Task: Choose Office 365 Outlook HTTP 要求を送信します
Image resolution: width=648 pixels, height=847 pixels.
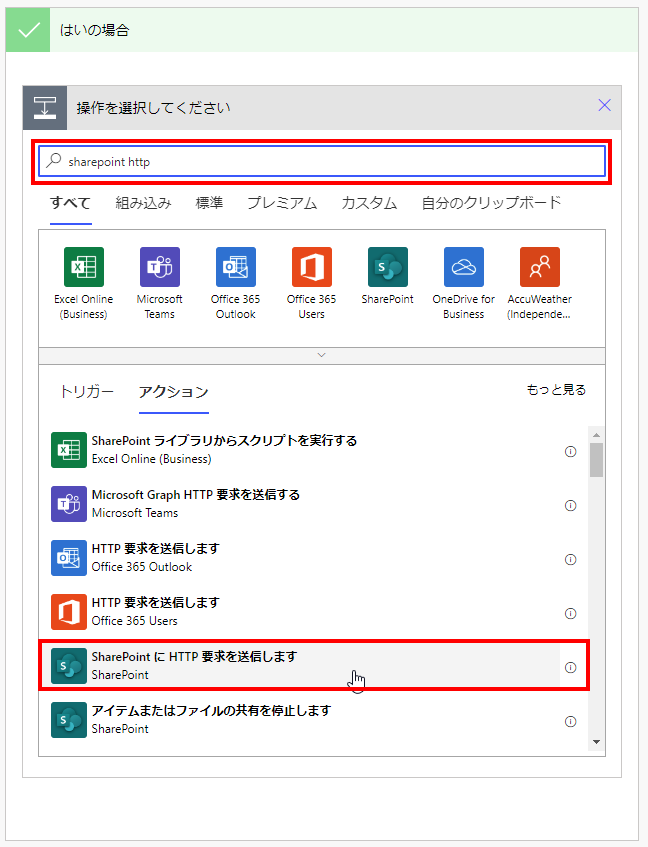Action: (305, 557)
